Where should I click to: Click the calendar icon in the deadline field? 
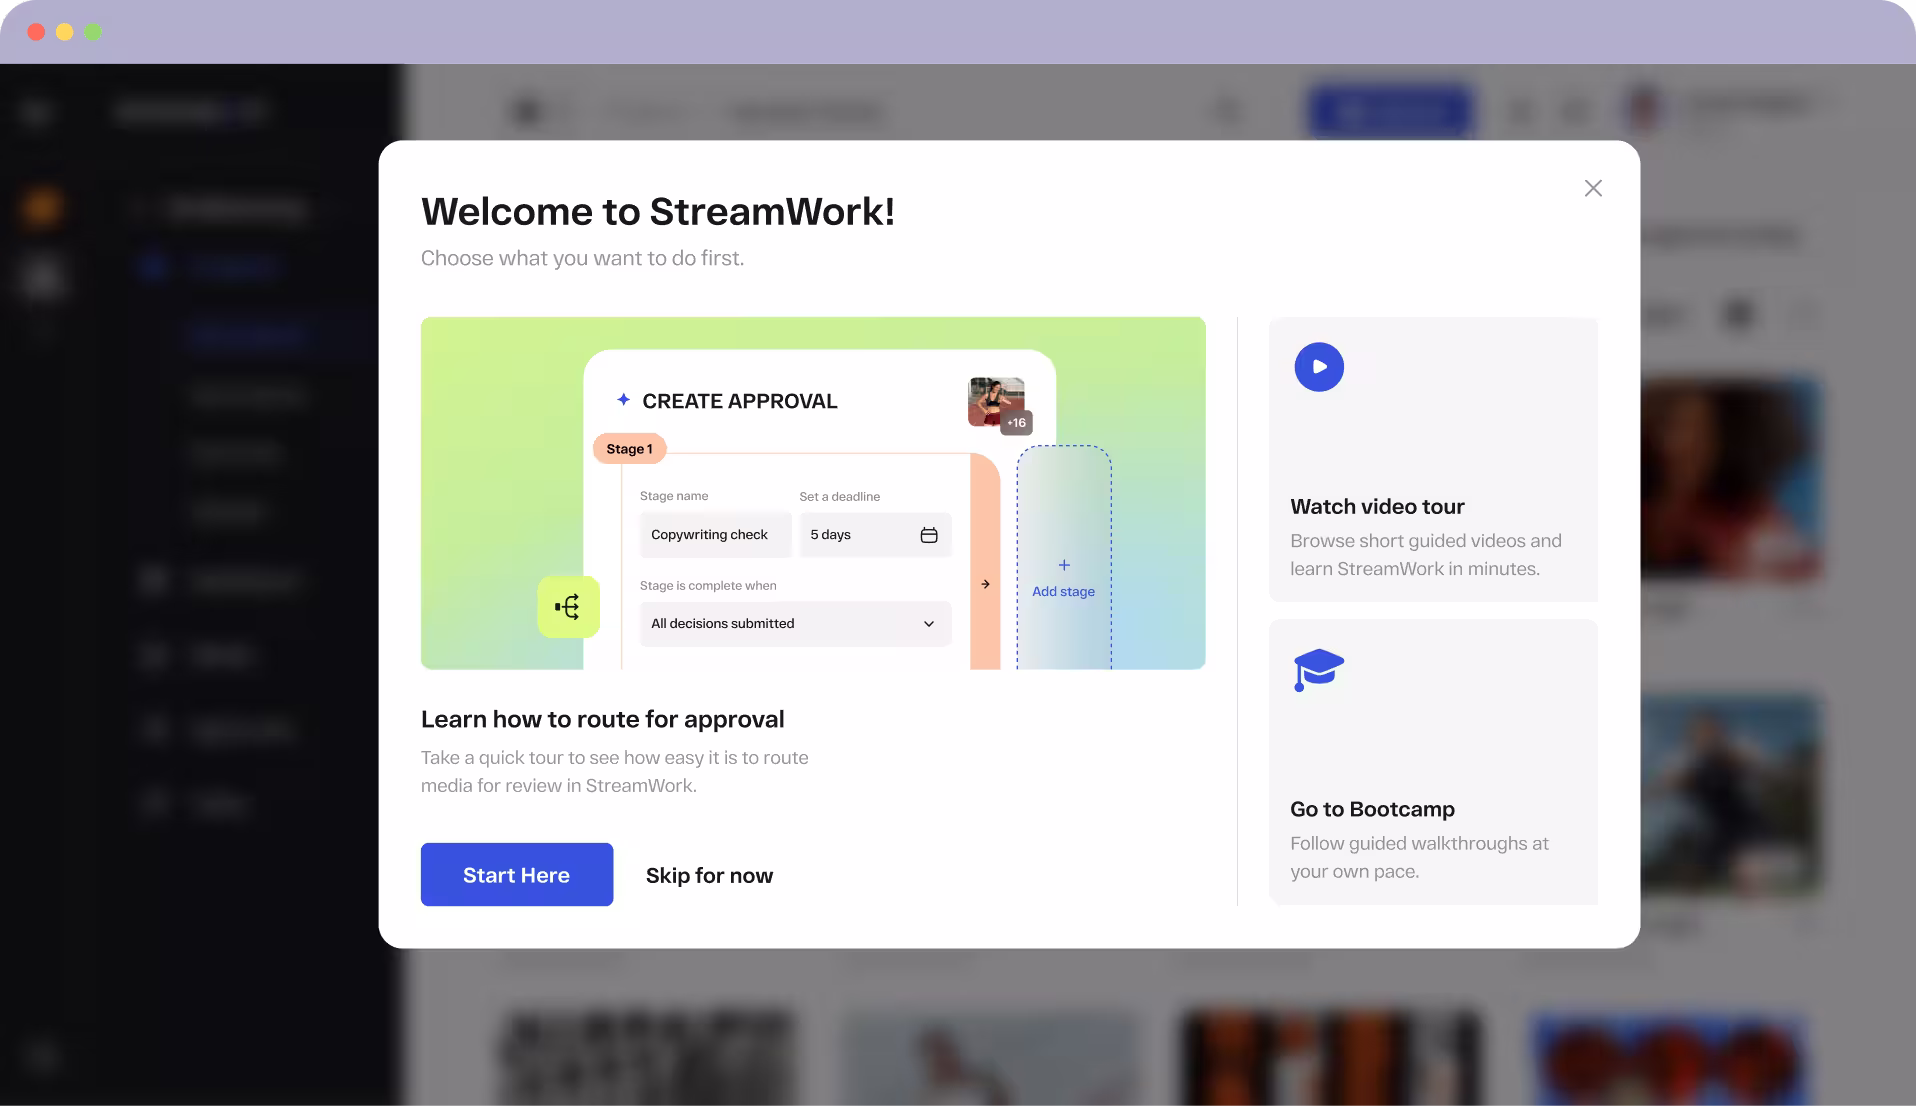[929, 535]
